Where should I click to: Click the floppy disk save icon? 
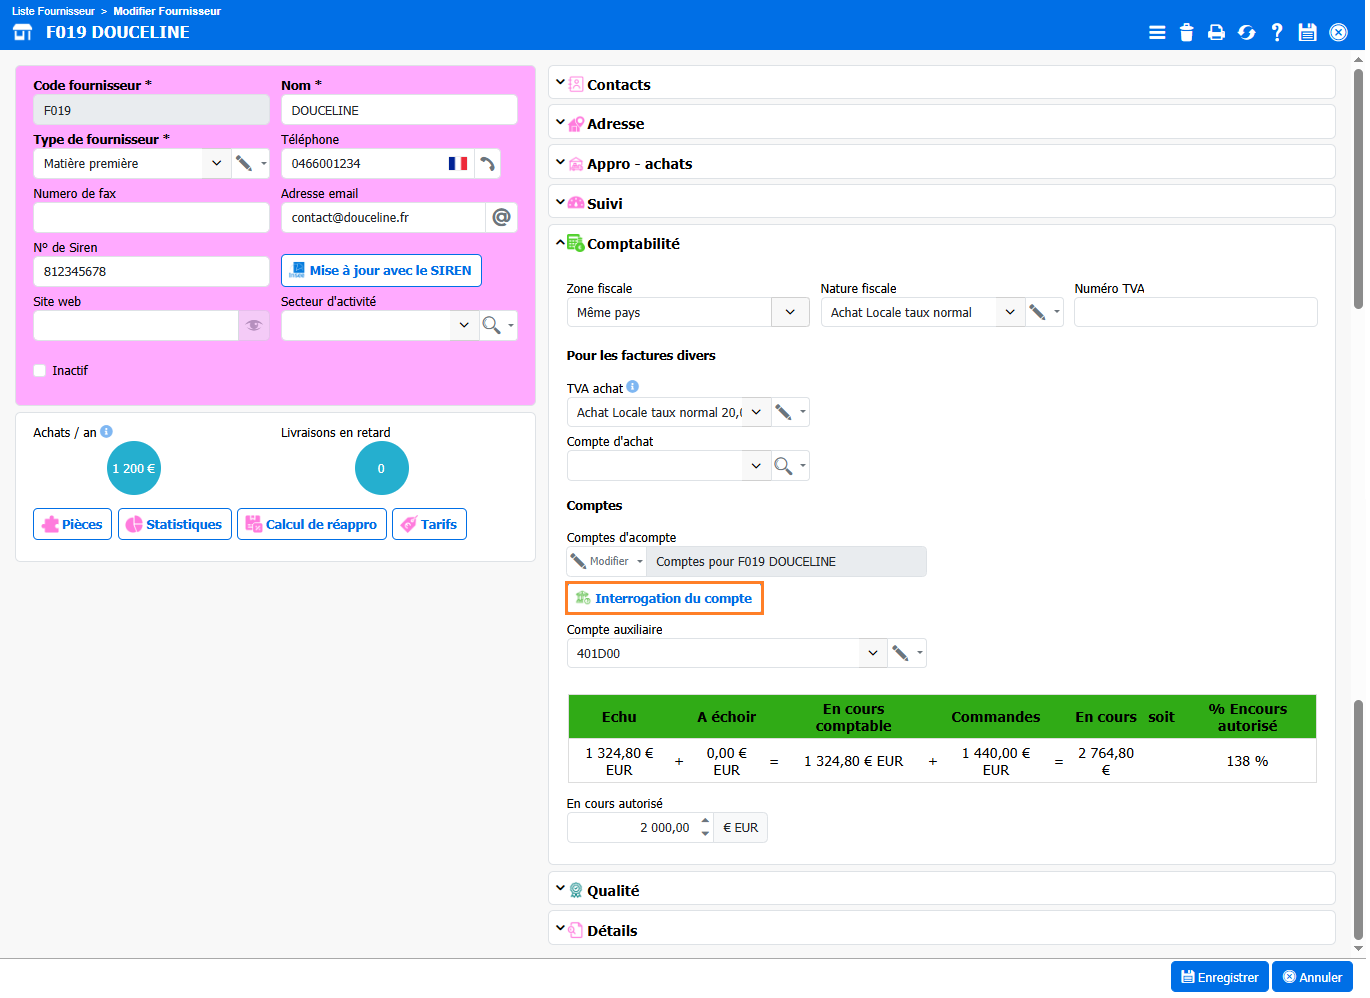pyautogui.click(x=1307, y=32)
